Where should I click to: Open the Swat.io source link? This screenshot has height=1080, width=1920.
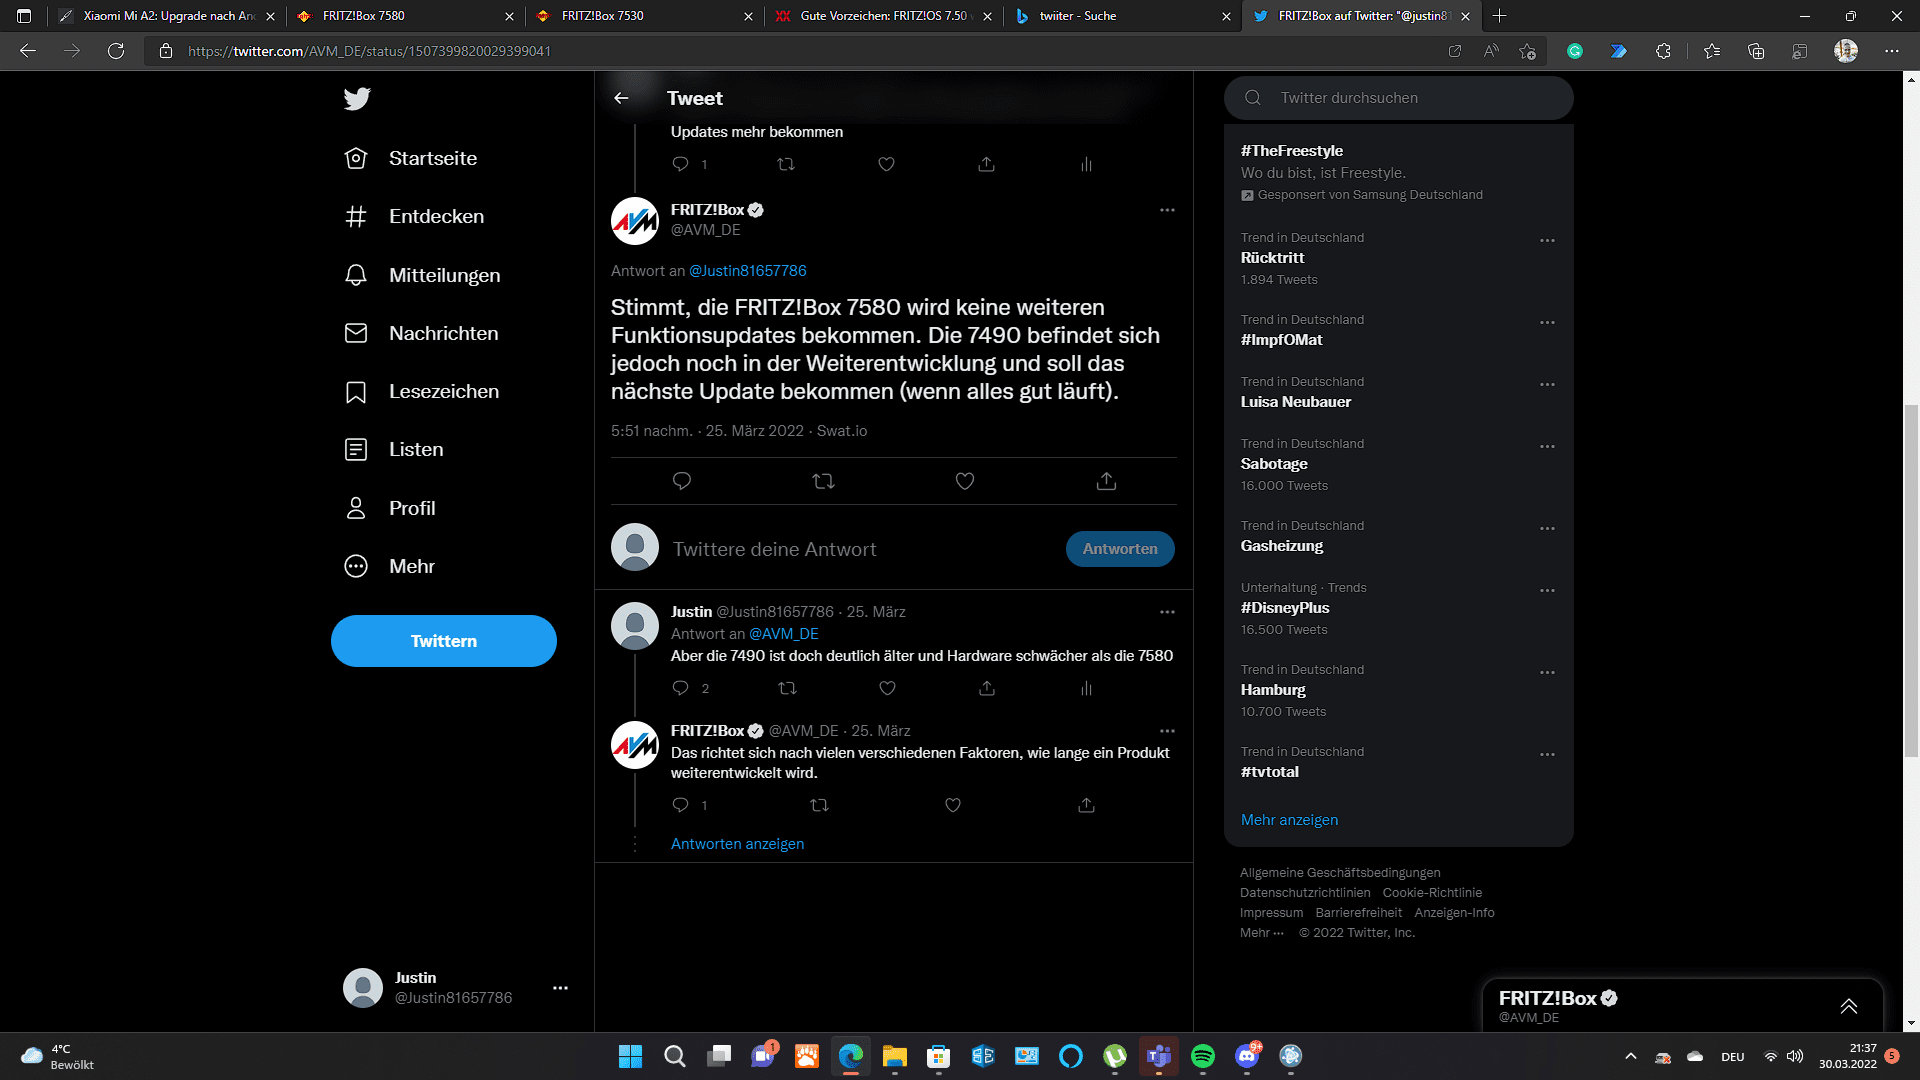842,431
